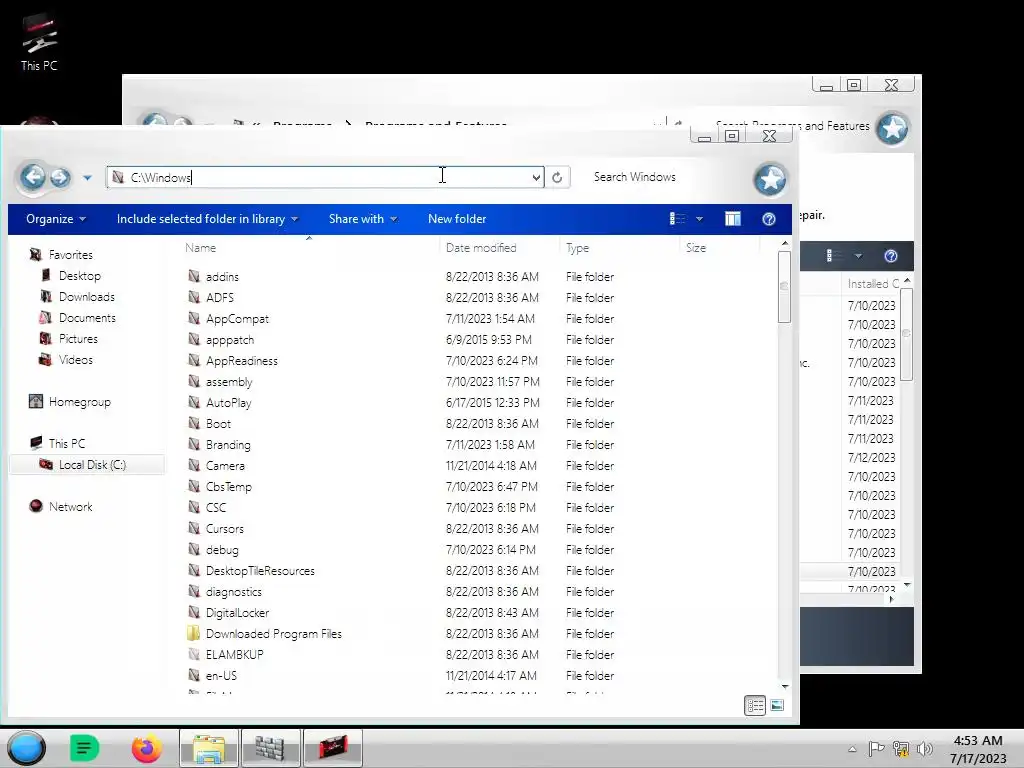Select This PC in the navigation pane

pos(67,443)
